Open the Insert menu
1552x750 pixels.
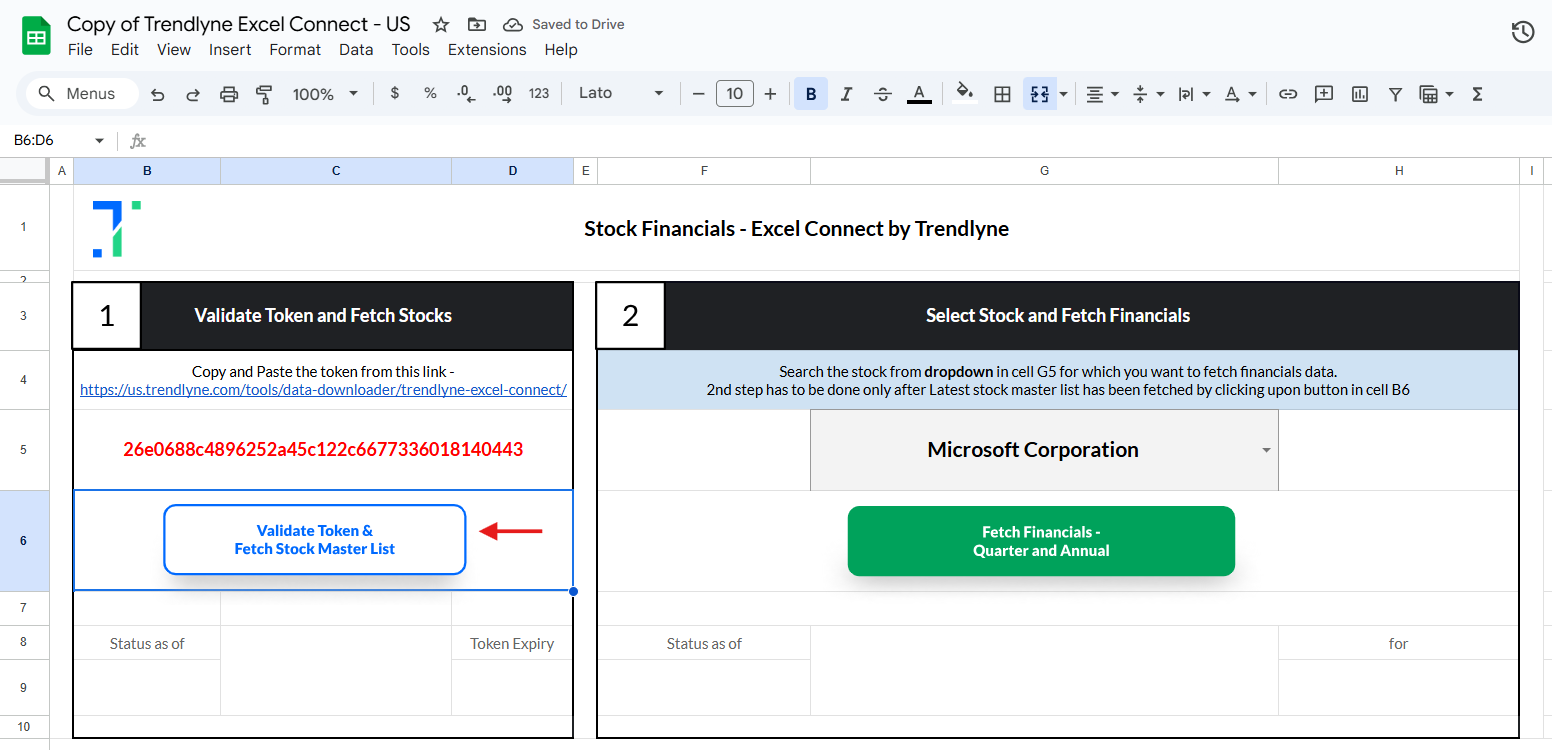[230, 50]
